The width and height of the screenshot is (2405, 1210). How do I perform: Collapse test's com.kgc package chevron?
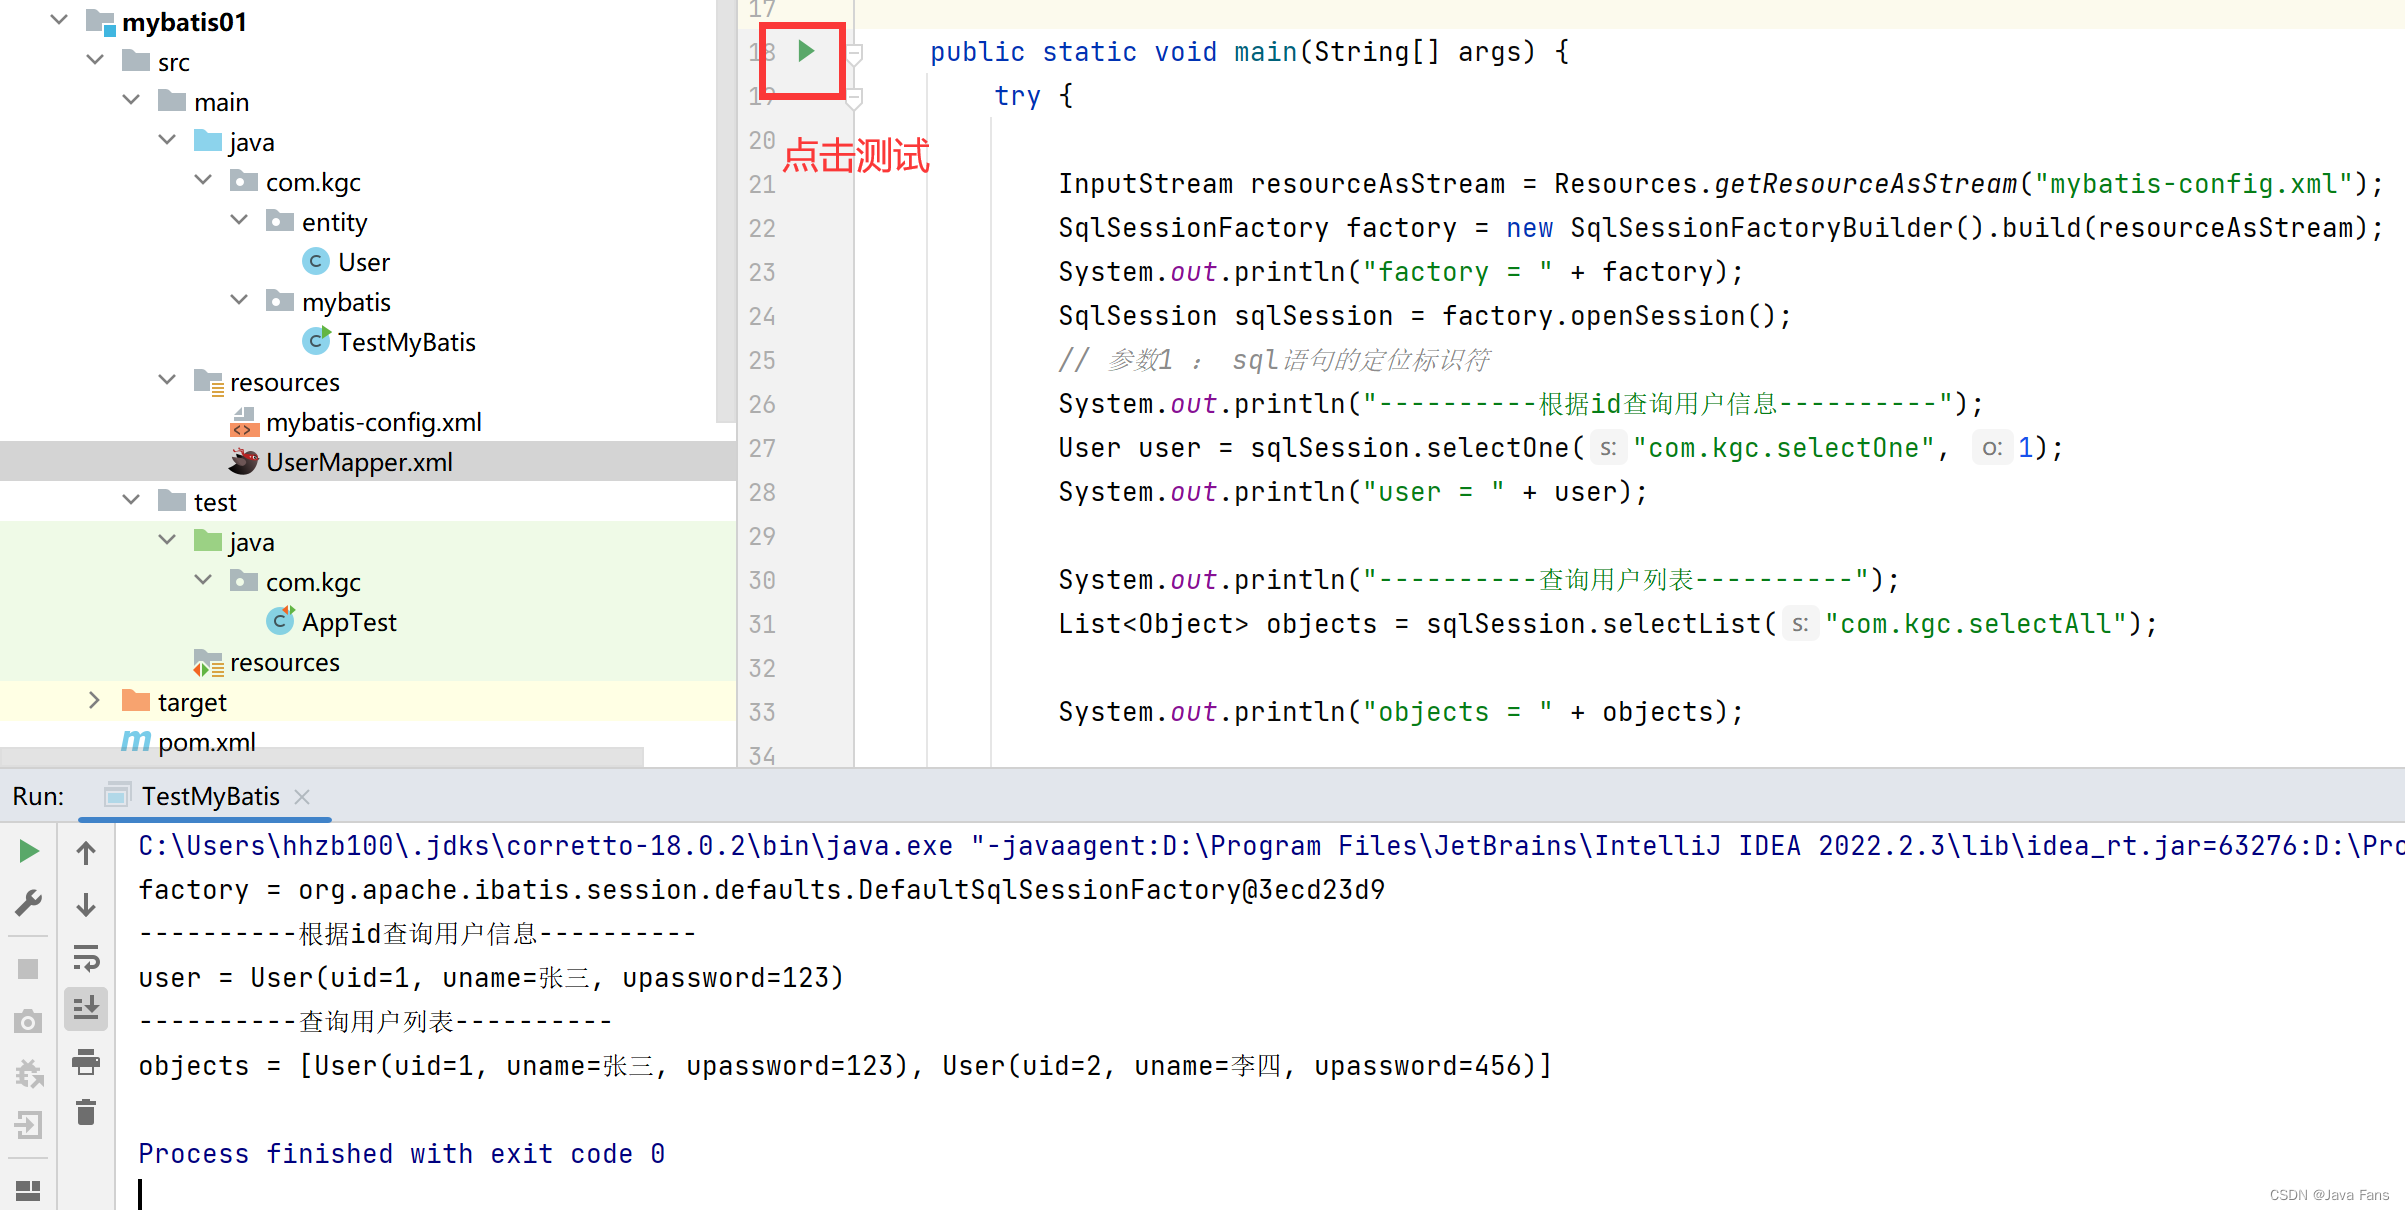pos(203,580)
